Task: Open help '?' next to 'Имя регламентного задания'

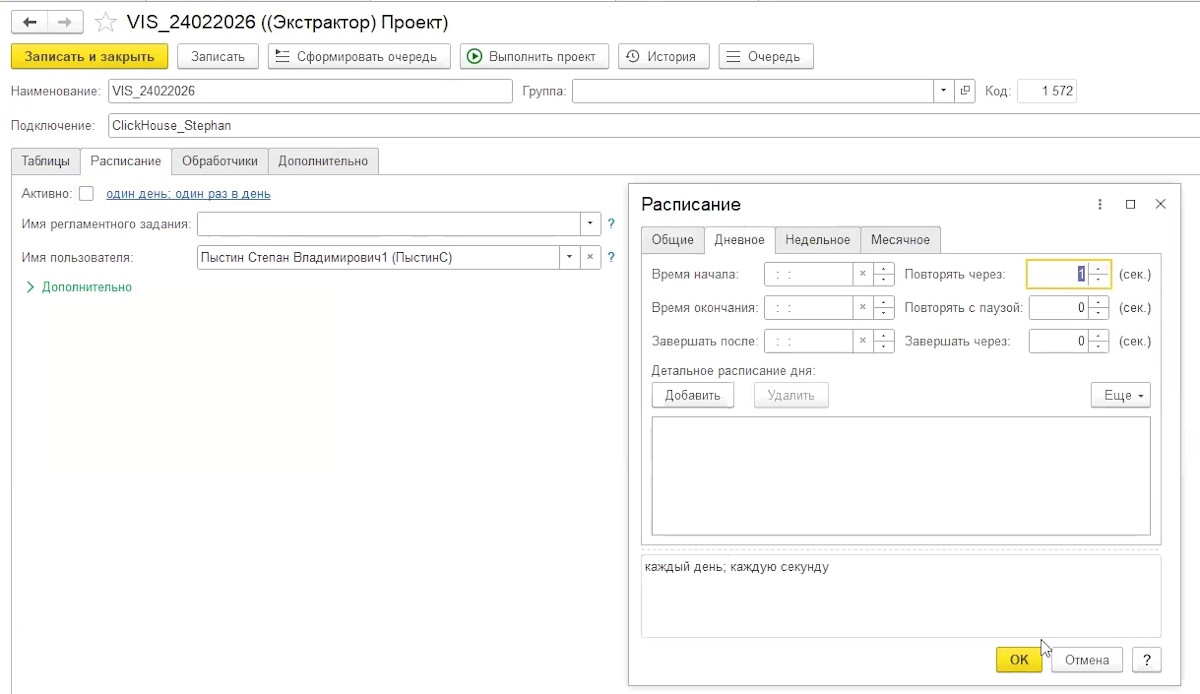Action: click(x=611, y=223)
